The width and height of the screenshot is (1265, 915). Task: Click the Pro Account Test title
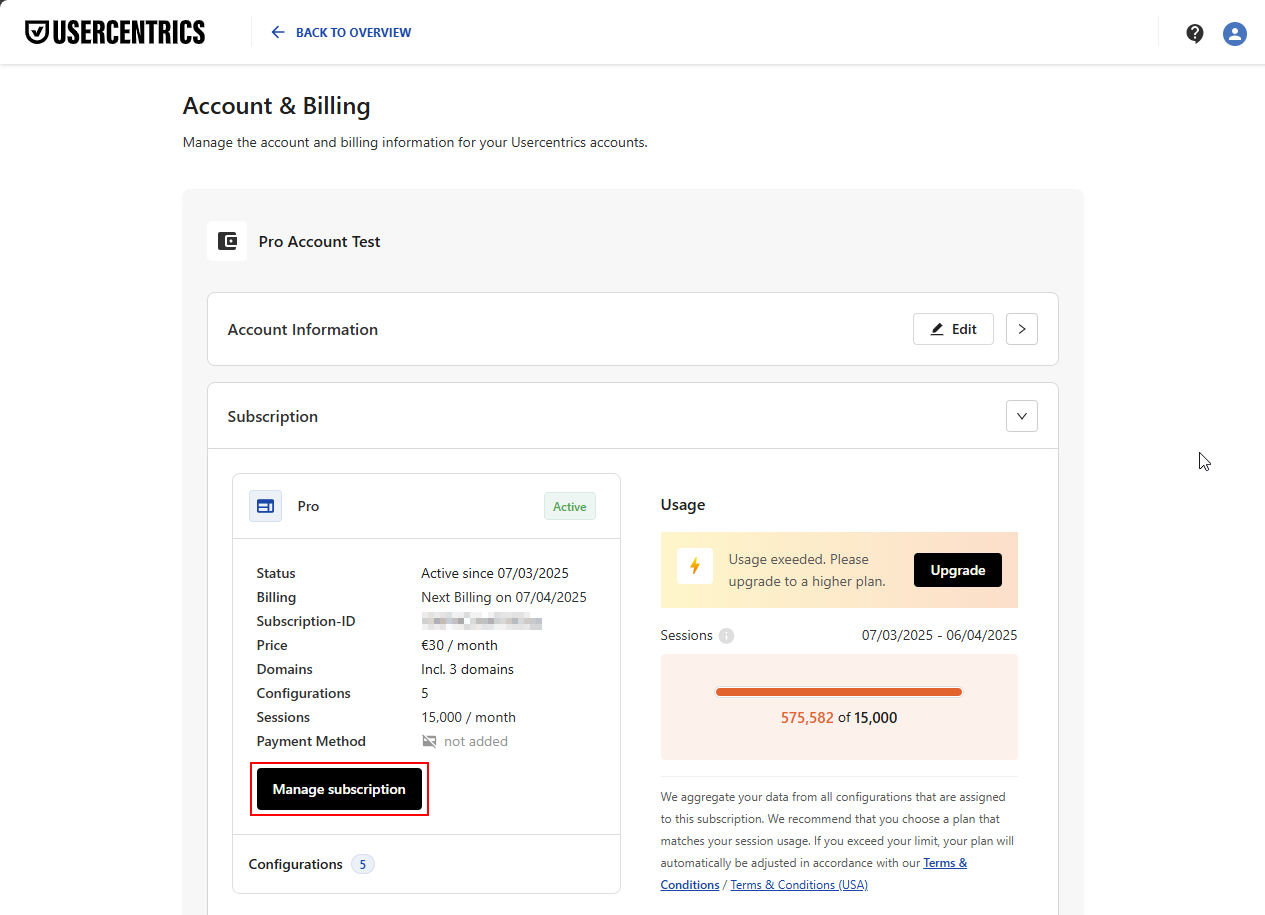319,241
